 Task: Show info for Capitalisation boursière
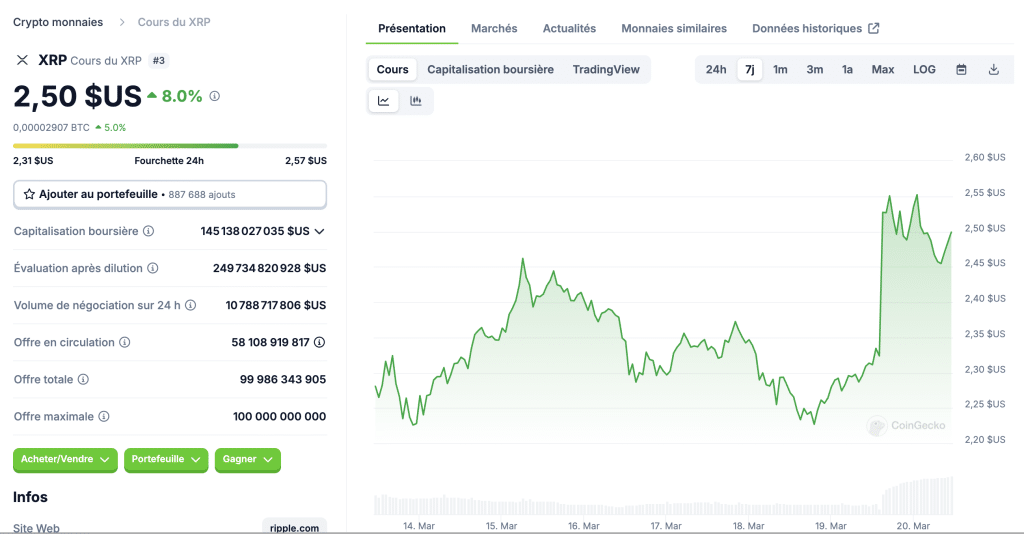148,231
